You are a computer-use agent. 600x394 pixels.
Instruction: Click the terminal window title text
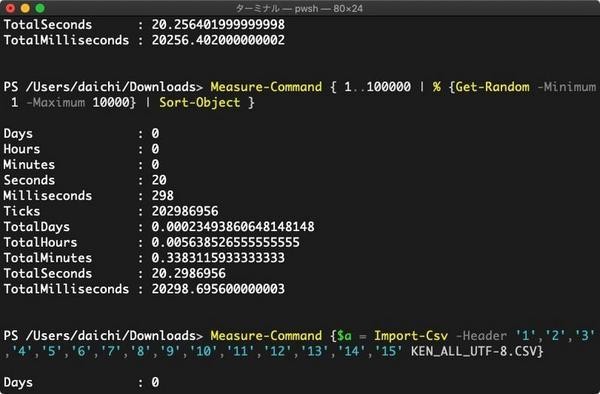click(299, 8)
